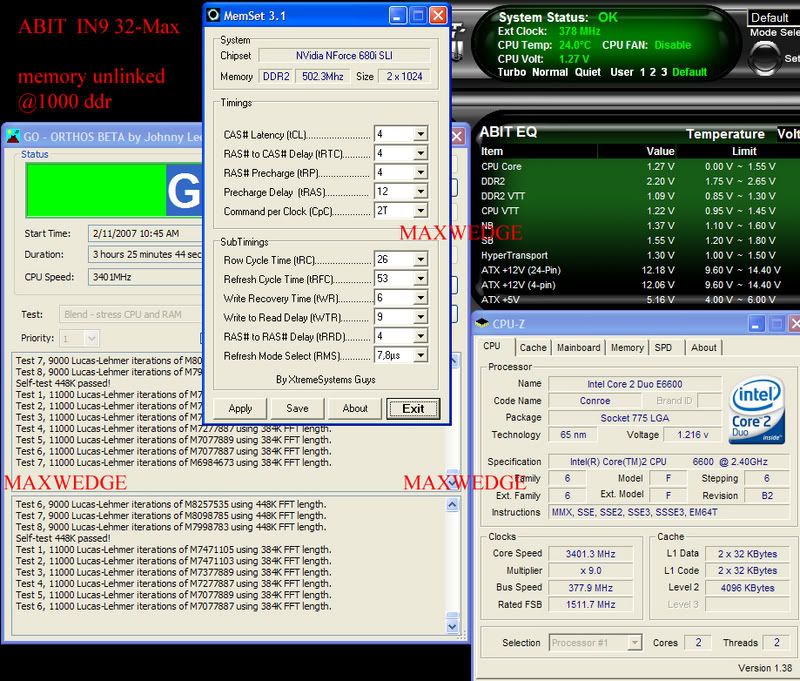800x681 pixels.
Task: Select the SPD tab
Action: [663, 348]
